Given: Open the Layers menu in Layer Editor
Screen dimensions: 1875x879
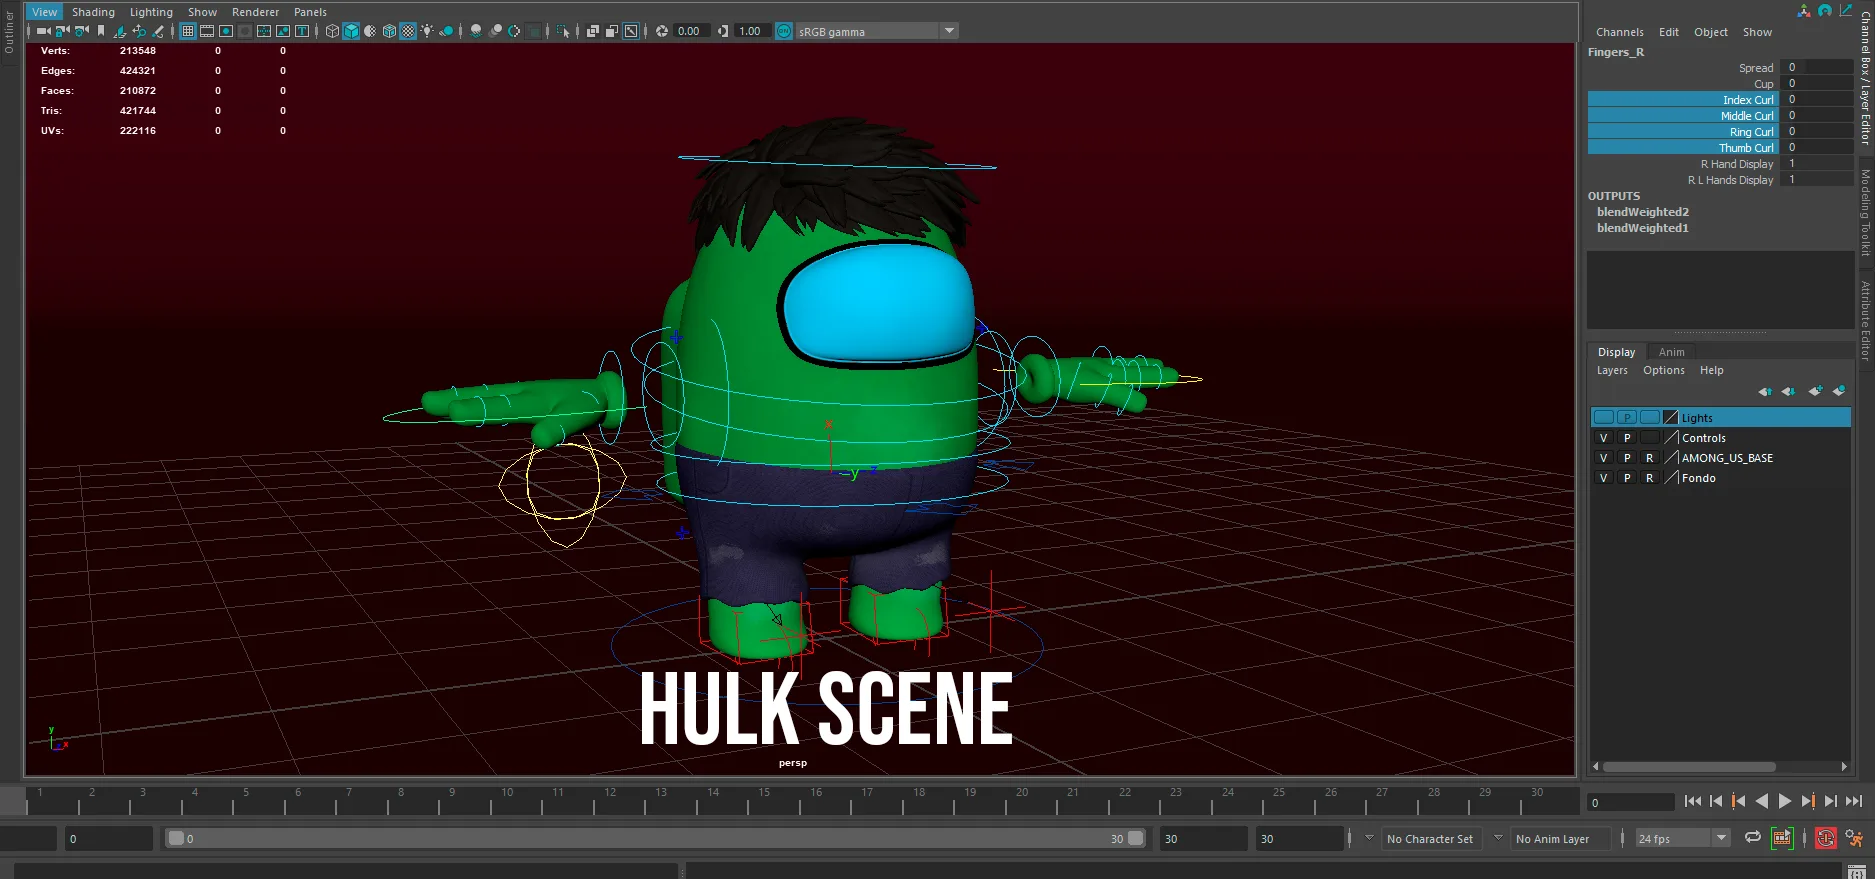Looking at the screenshot, I should (1612, 370).
